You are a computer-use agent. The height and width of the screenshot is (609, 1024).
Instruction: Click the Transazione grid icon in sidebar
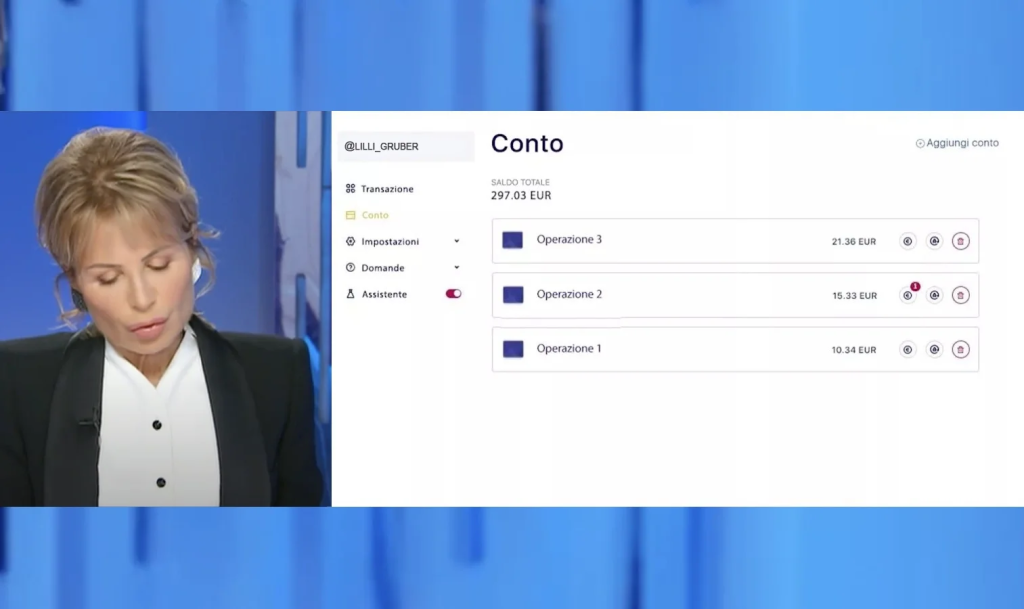(350, 189)
